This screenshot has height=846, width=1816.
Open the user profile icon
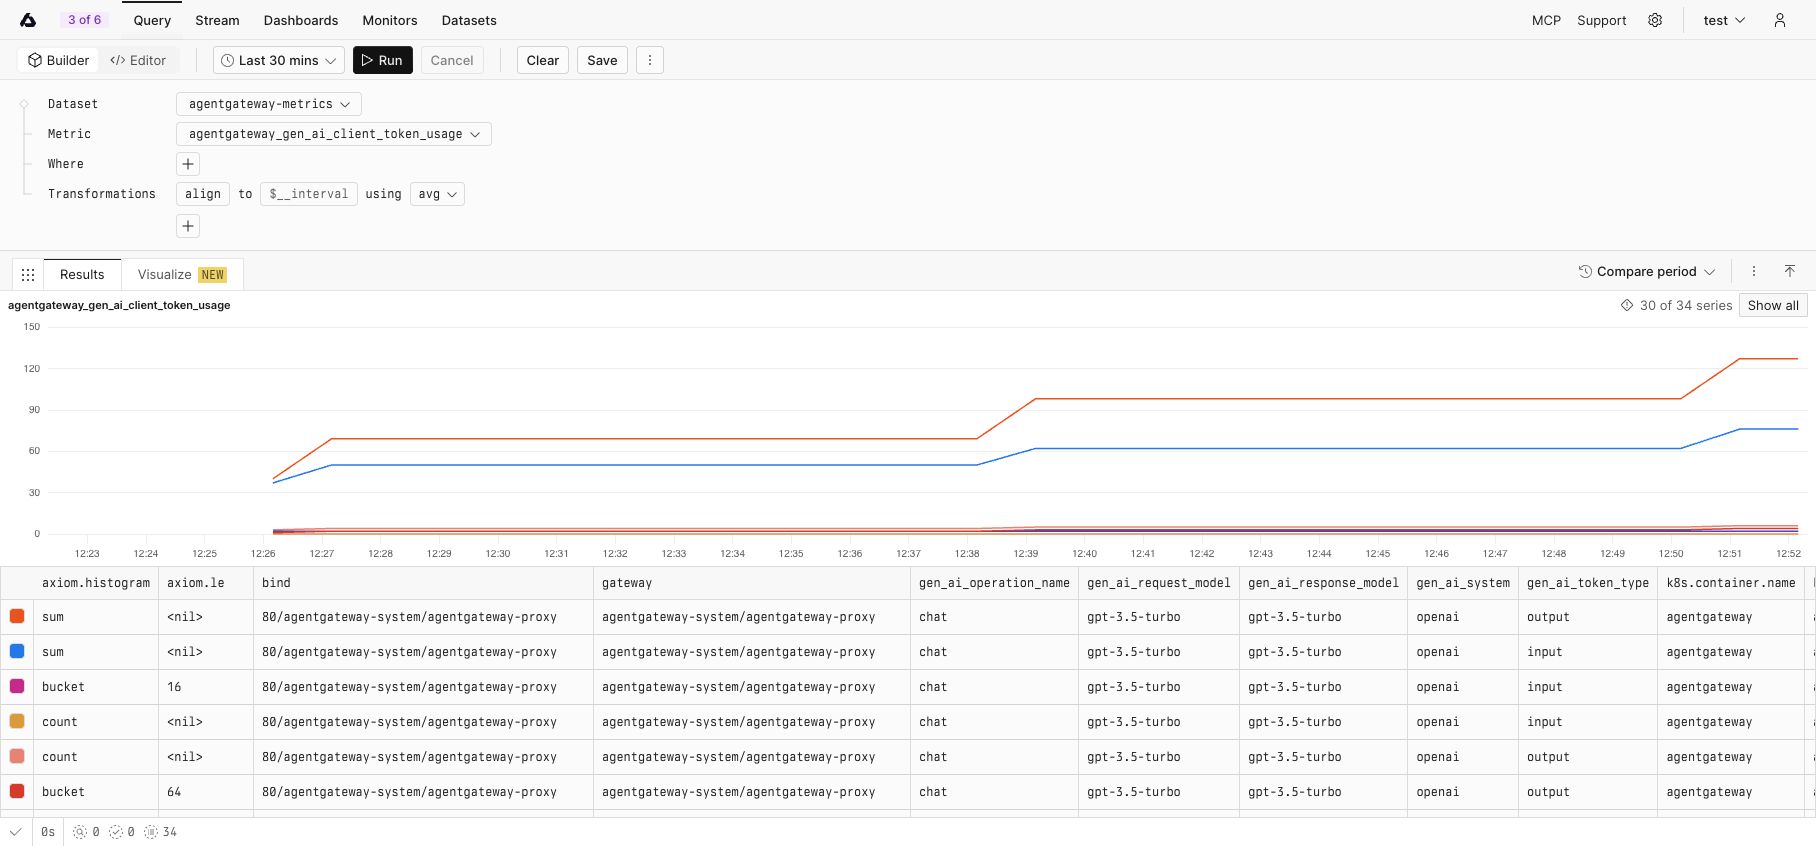point(1779,20)
